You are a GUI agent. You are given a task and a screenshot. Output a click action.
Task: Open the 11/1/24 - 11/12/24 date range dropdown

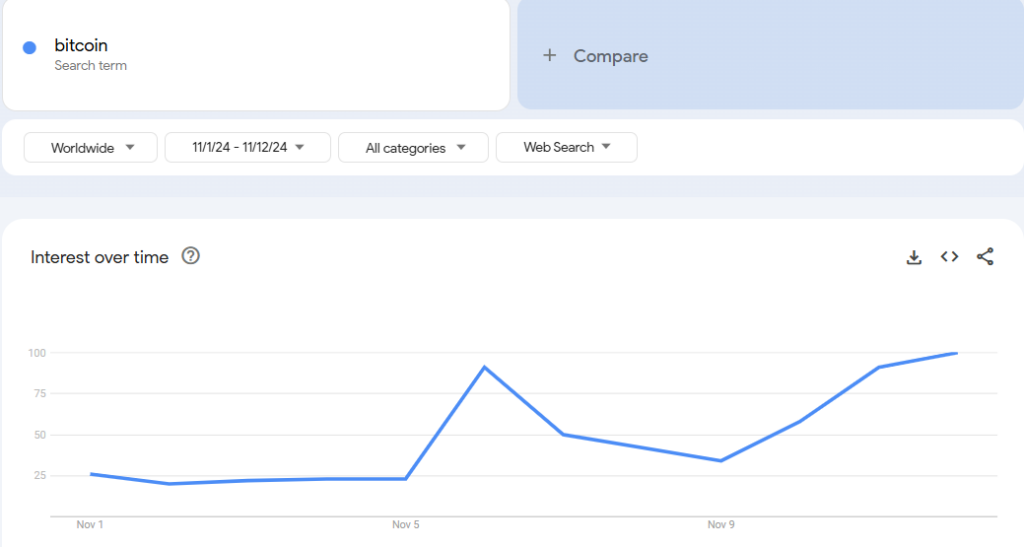click(248, 148)
